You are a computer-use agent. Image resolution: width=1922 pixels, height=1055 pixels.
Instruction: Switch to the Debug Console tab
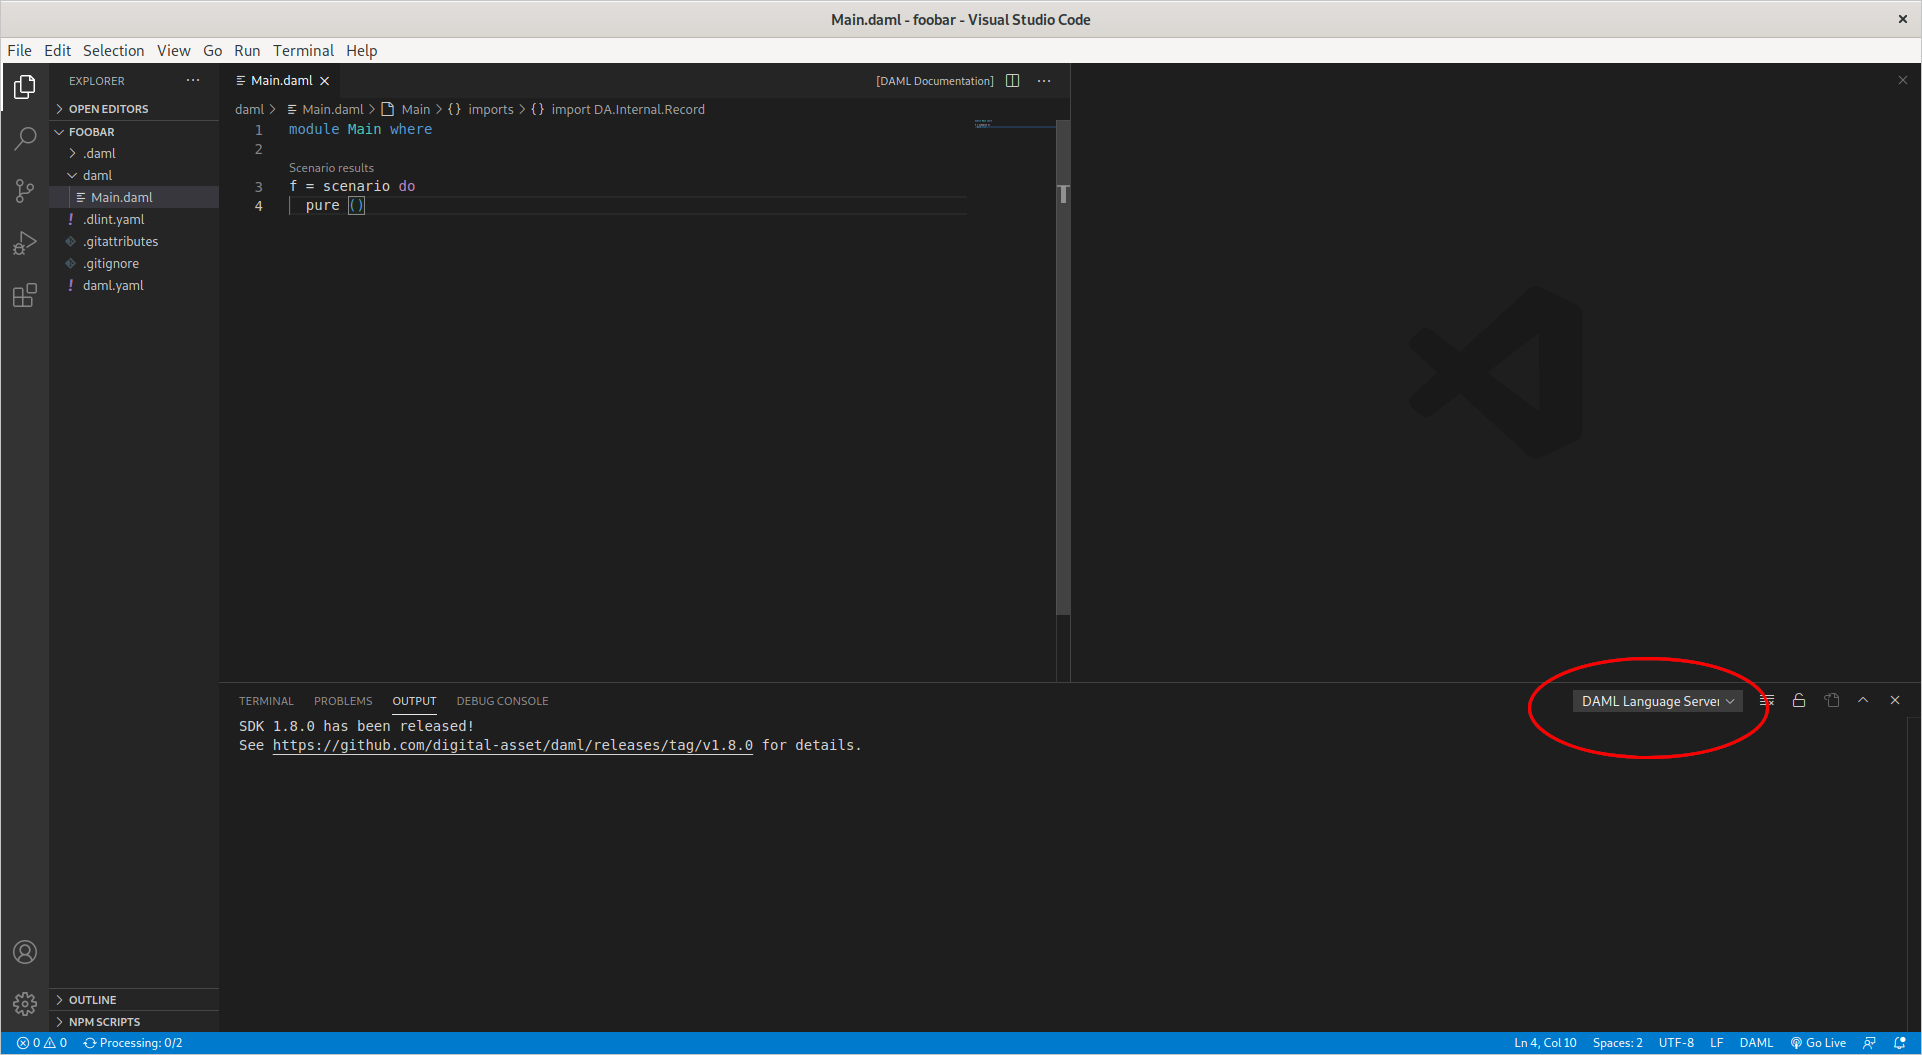coord(502,701)
